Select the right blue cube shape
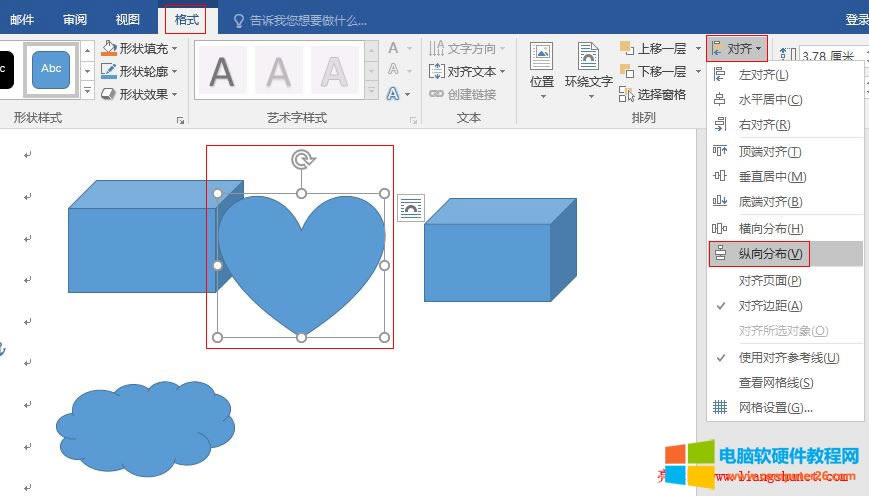 [x=500, y=250]
